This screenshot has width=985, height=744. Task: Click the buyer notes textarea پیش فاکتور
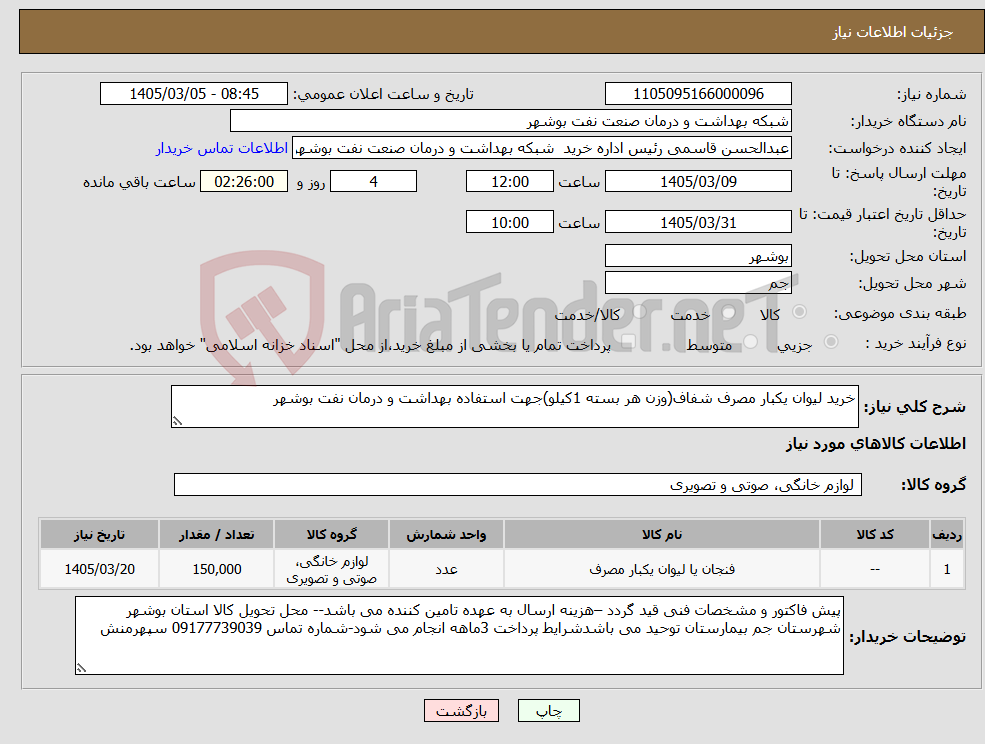(x=459, y=635)
